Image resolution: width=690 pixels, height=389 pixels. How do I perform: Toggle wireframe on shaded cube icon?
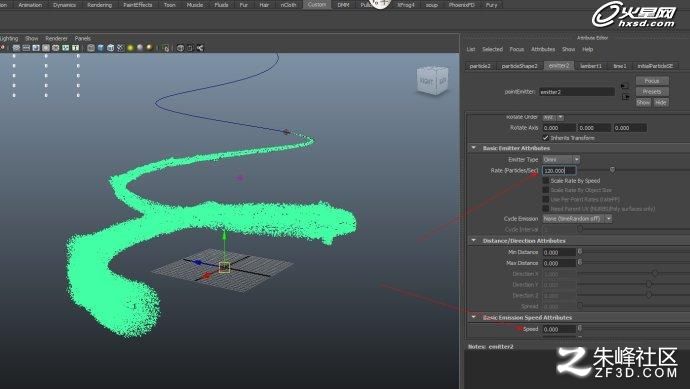point(110,48)
